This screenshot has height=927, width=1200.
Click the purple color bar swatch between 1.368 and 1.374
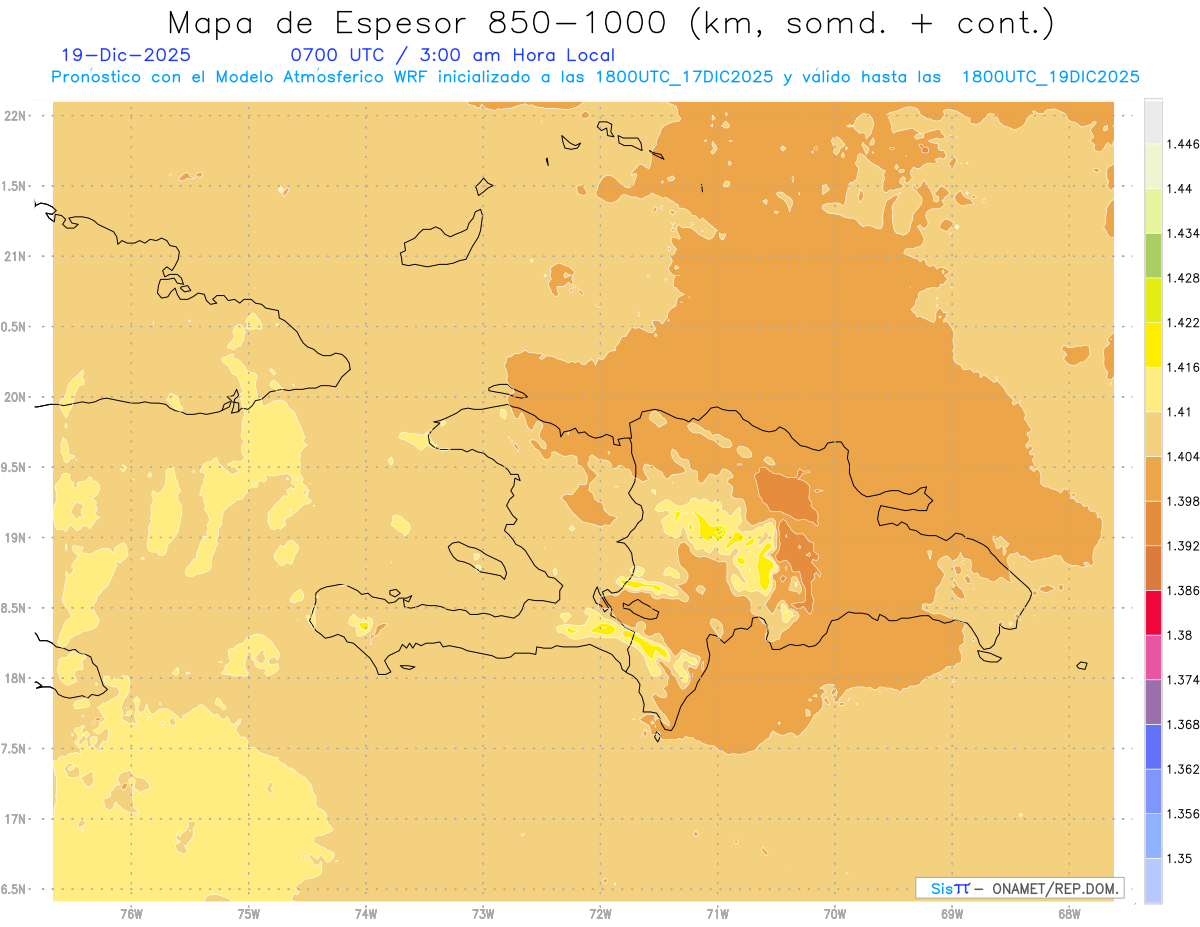[x=1153, y=702]
